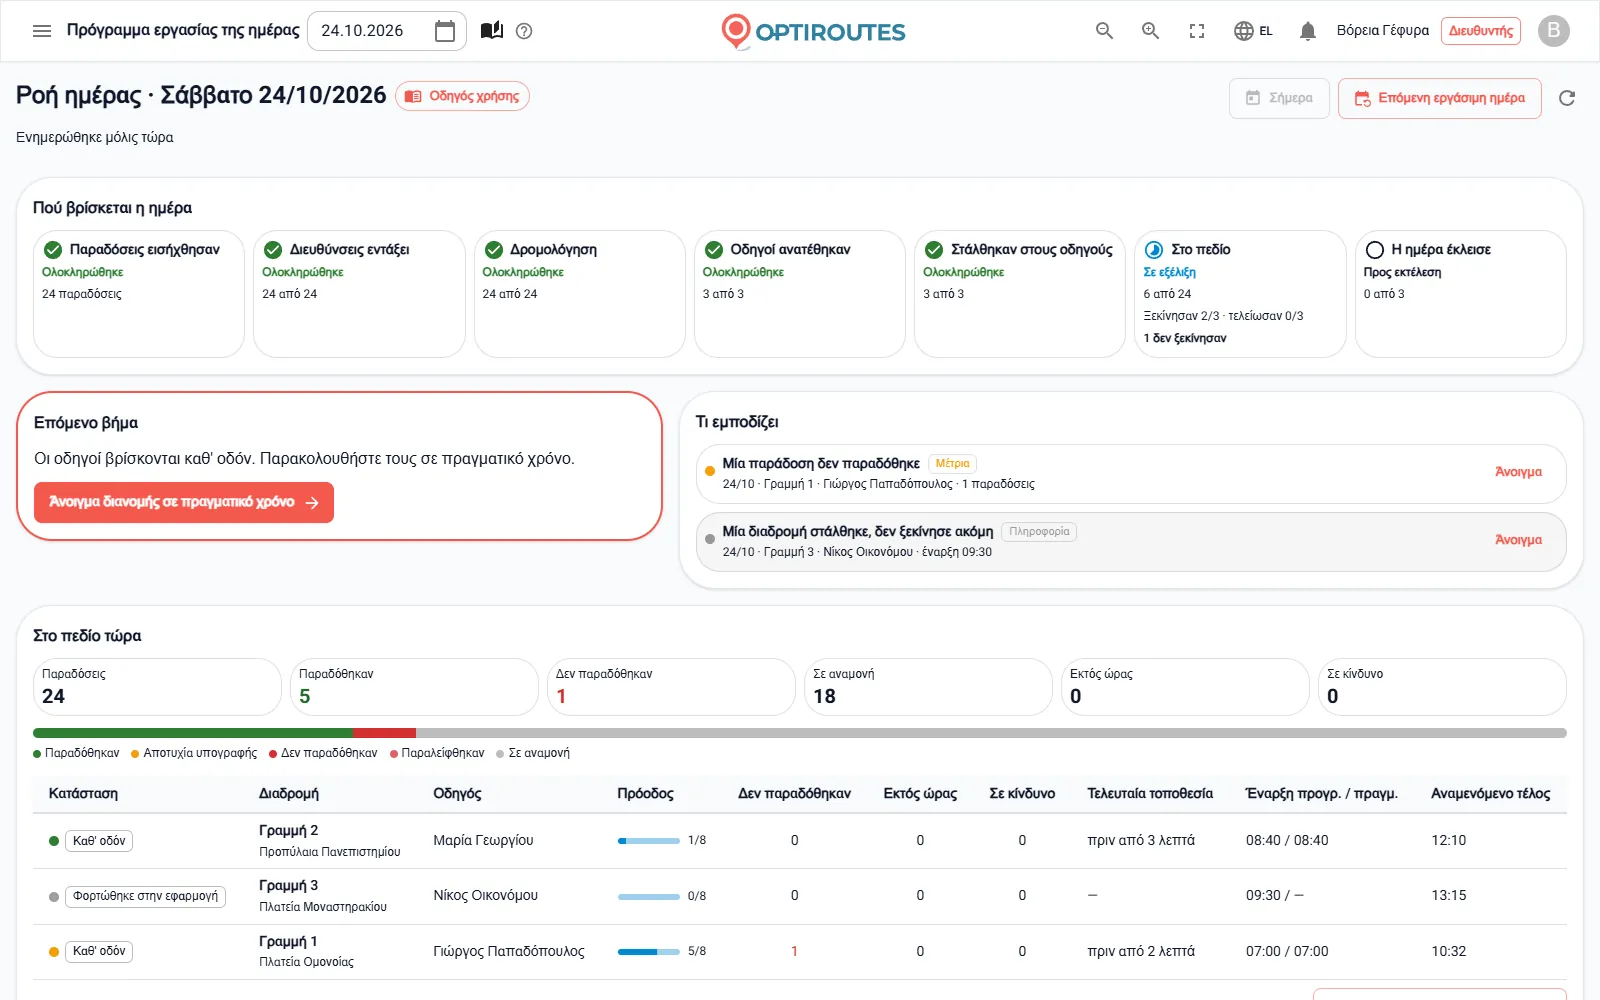Click the search magnifier icon
1600x1000 pixels.
(x=1104, y=31)
